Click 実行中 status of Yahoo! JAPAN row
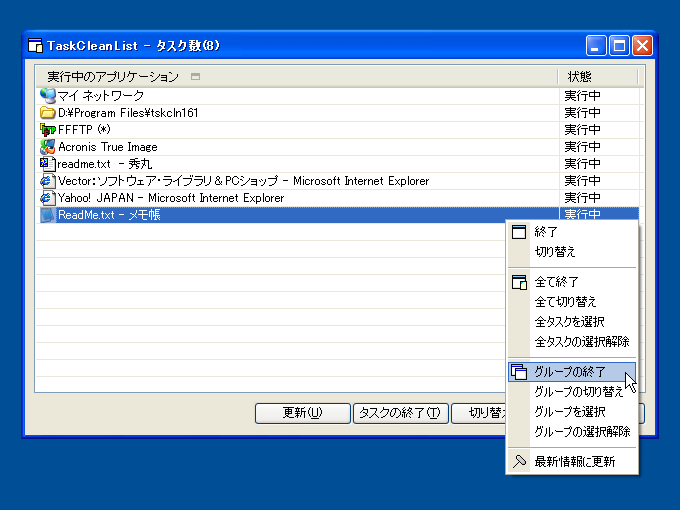The height and width of the screenshot is (510, 680). 582,198
